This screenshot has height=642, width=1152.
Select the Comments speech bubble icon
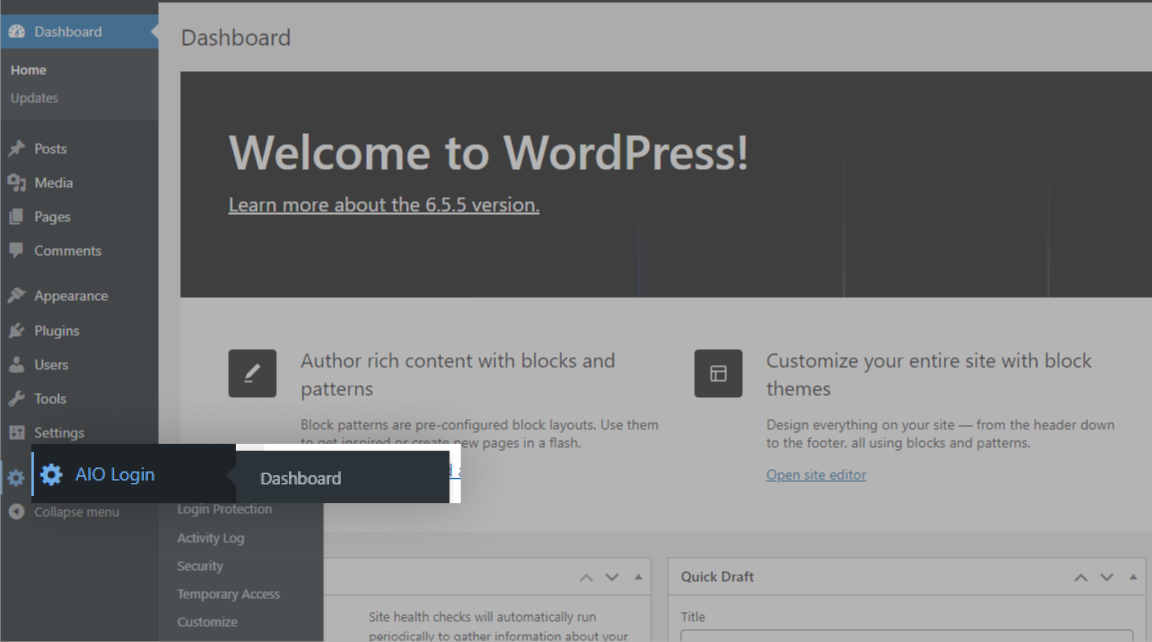[x=16, y=251]
